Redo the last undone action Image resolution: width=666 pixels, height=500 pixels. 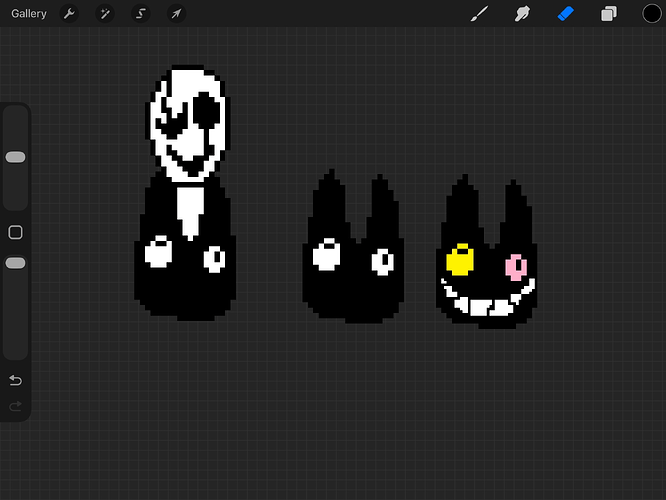coord(16,407)
